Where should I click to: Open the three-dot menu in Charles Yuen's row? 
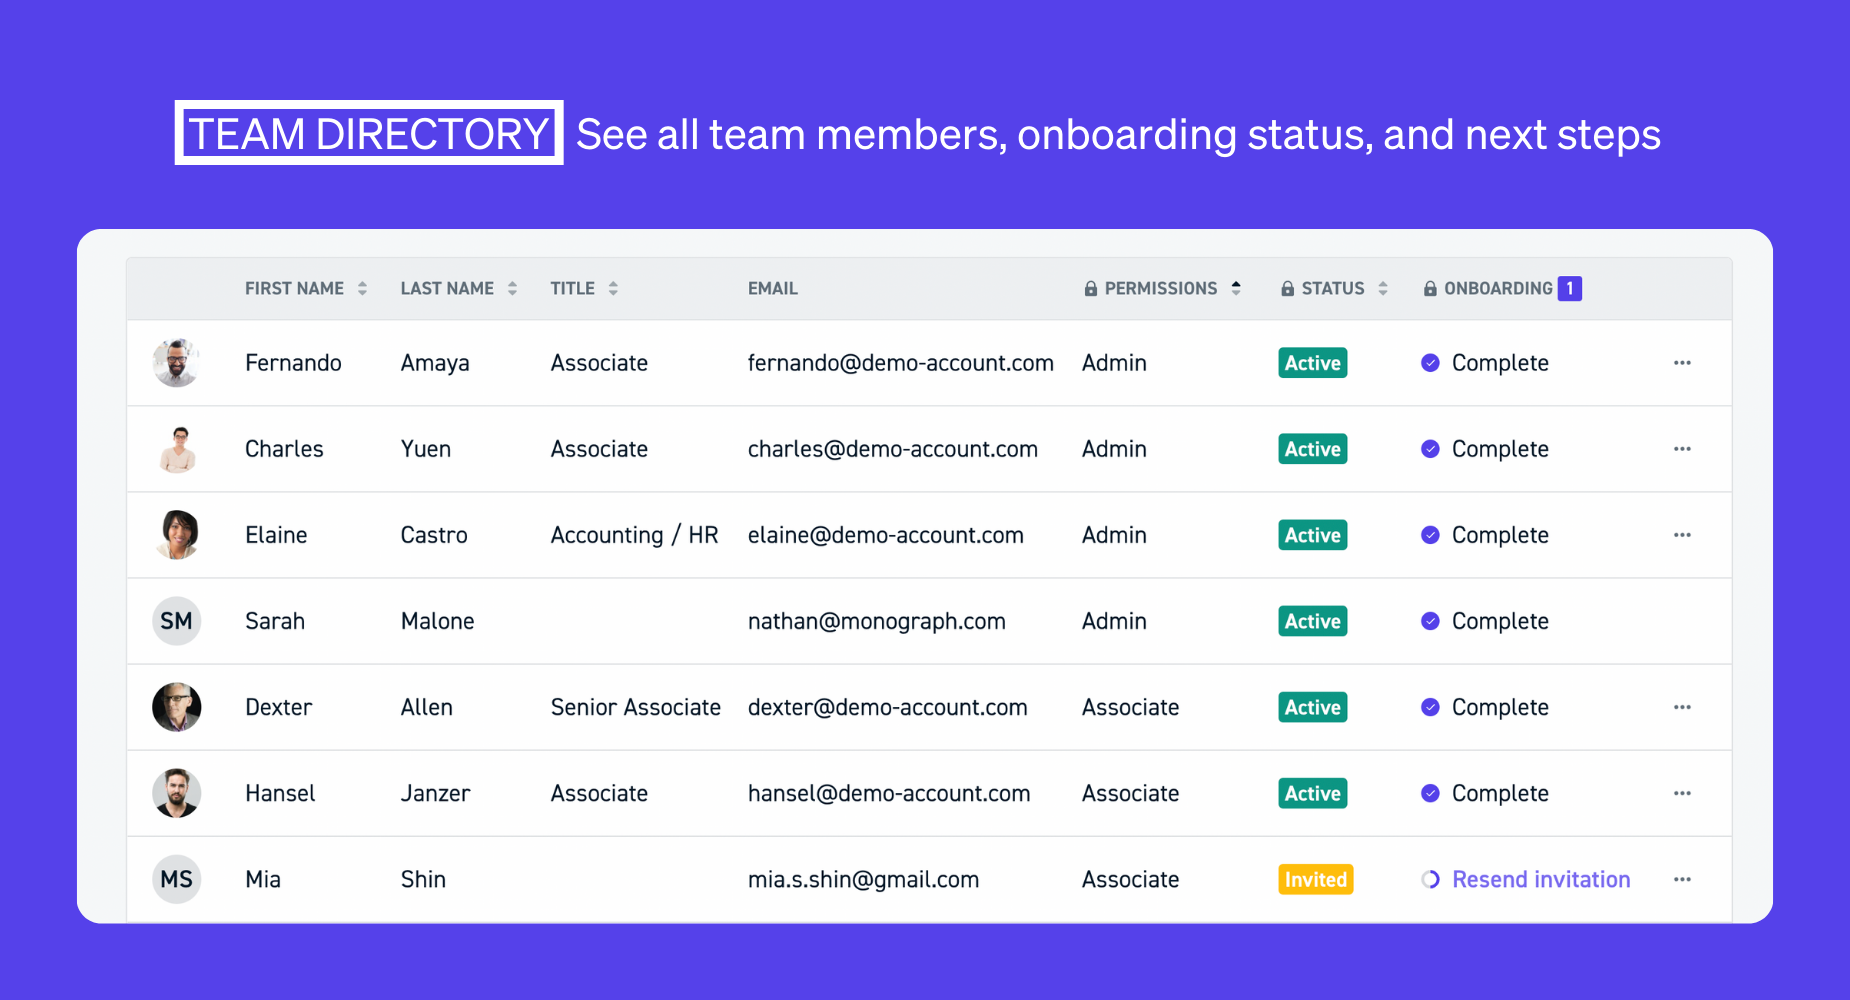pyautogui.click(x=1682, y=449)
